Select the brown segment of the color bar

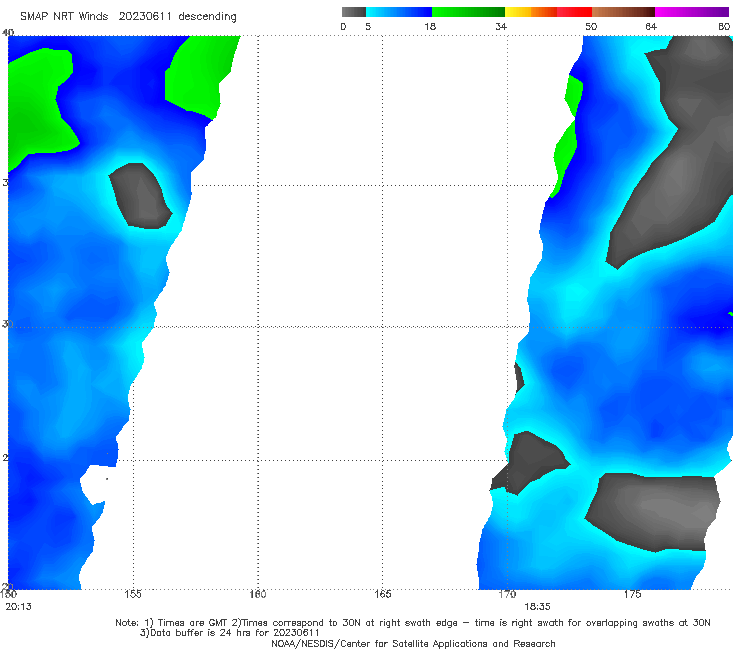click(623, 12)
